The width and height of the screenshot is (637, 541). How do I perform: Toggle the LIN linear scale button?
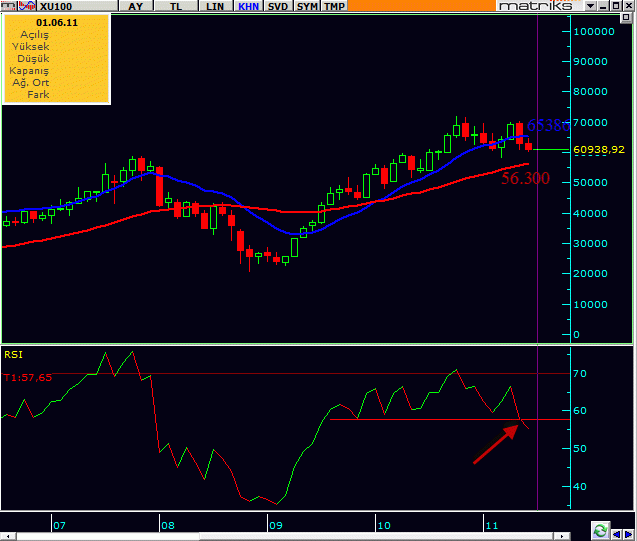tap(214, 6)
